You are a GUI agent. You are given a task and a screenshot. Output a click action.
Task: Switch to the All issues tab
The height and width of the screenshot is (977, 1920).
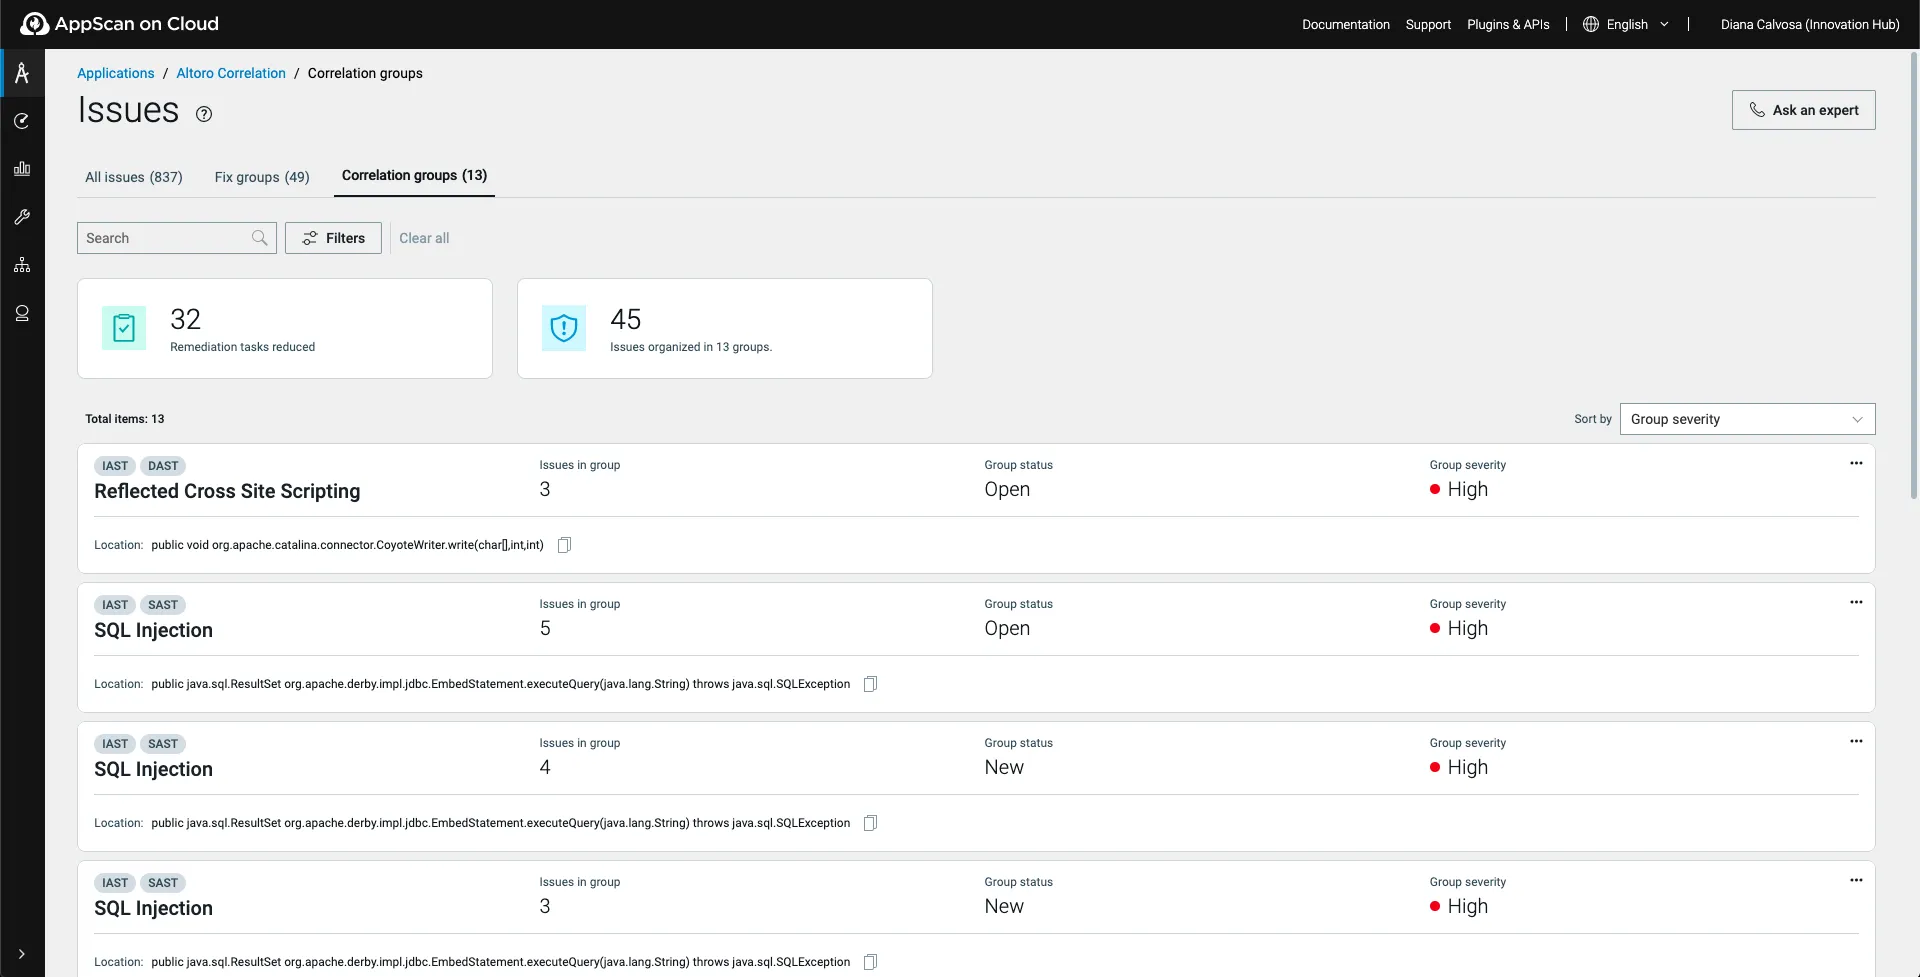[134, 177]
